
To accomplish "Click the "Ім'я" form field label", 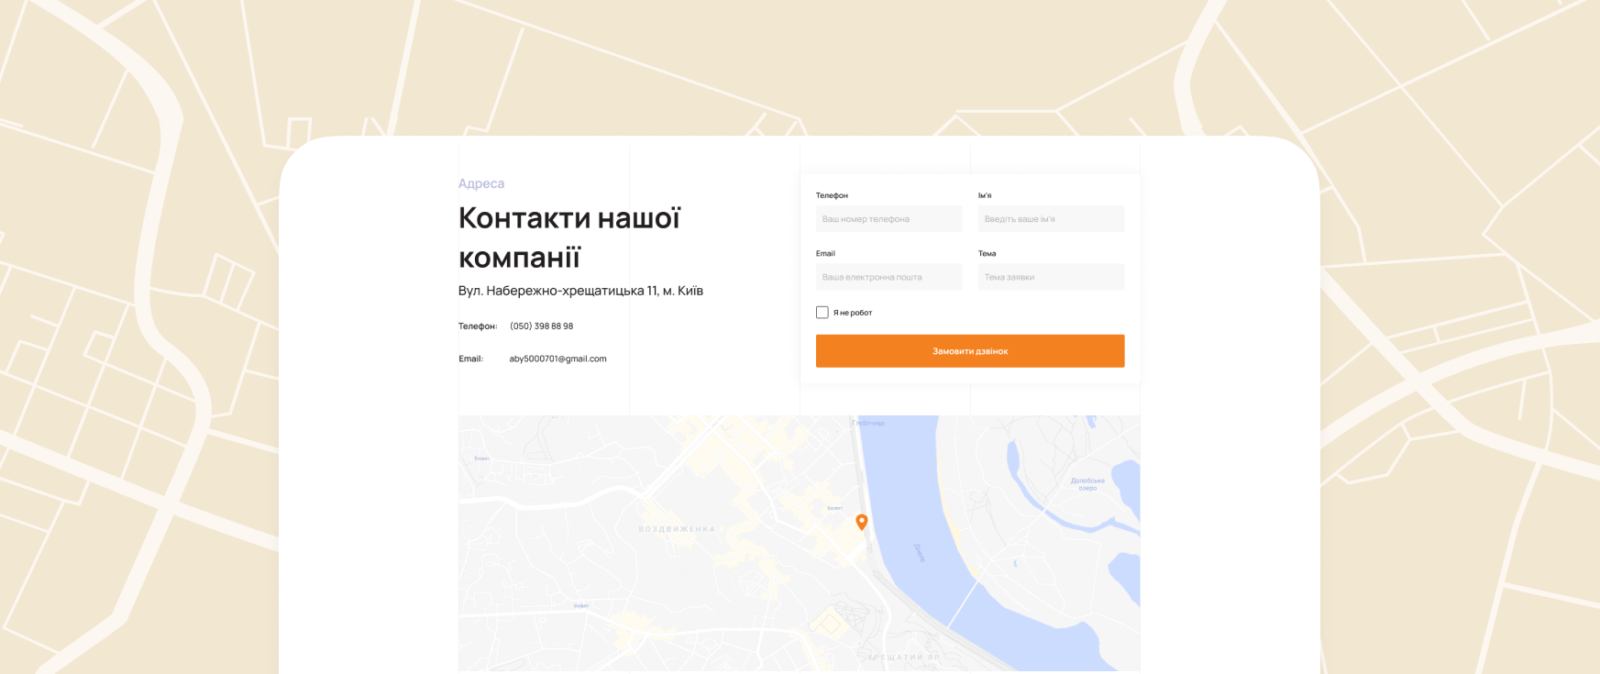I will click(x=984, y=196).
